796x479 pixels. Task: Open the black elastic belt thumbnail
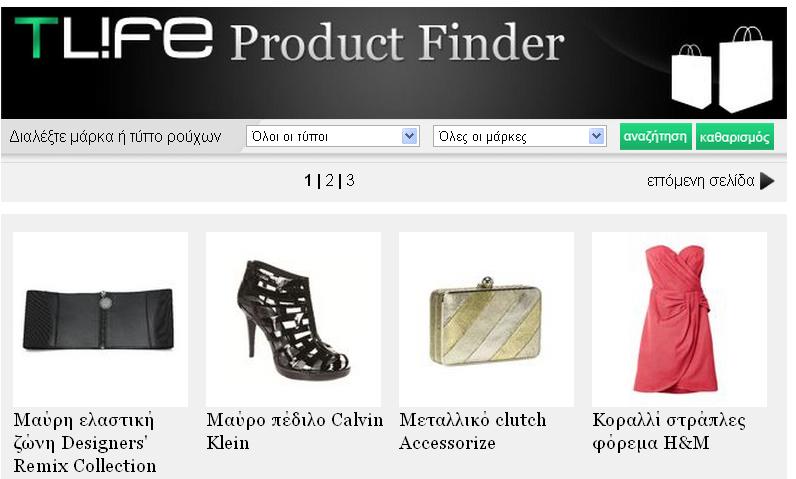tap(101, 320)
